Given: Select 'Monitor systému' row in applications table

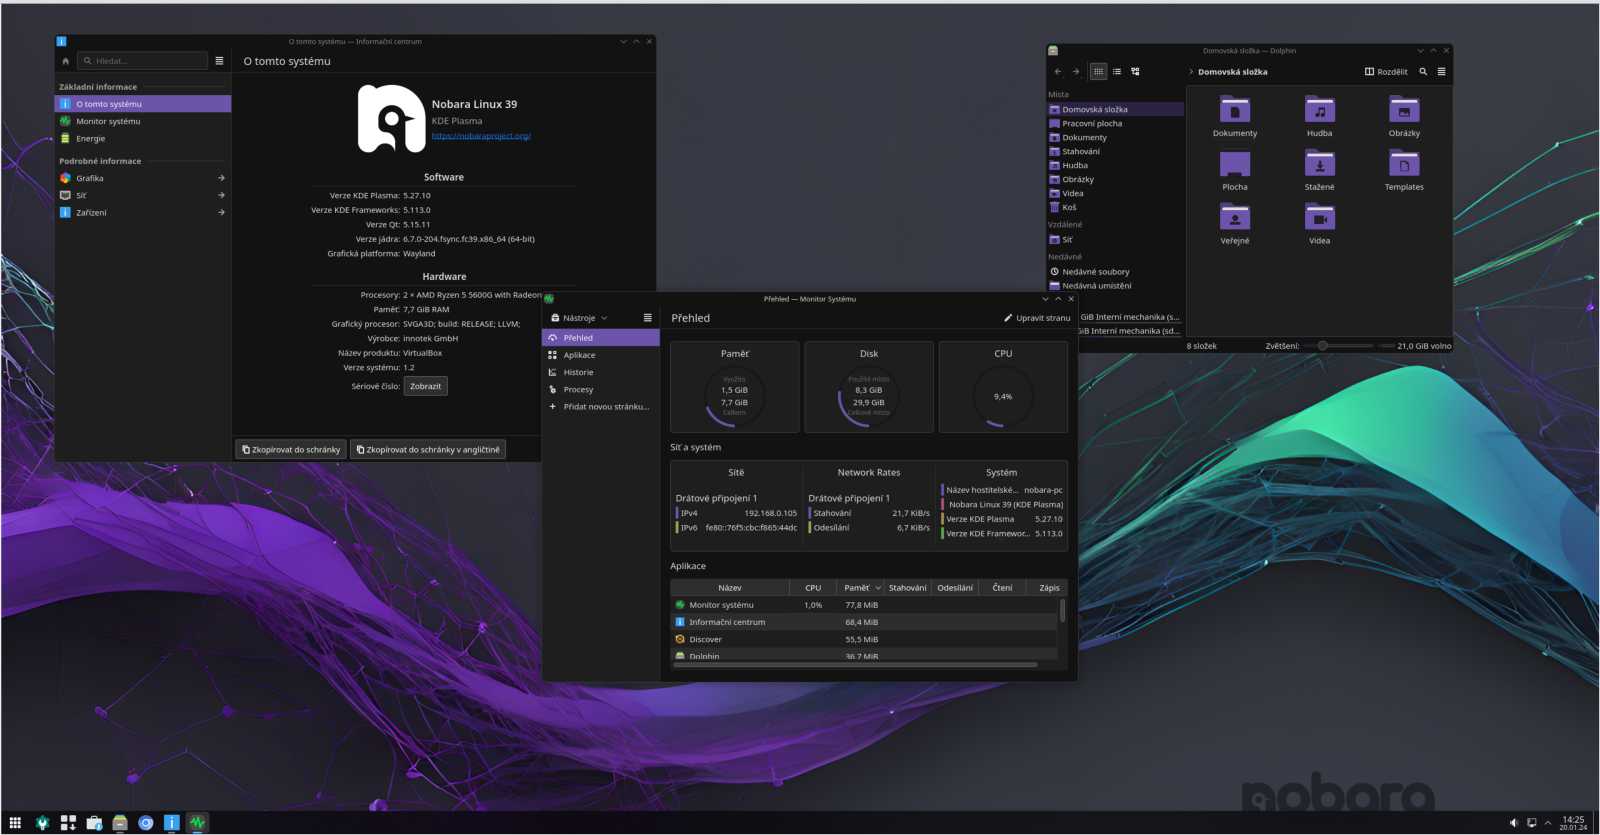Looking at the screenshot, I should click(x=865, y=605).
